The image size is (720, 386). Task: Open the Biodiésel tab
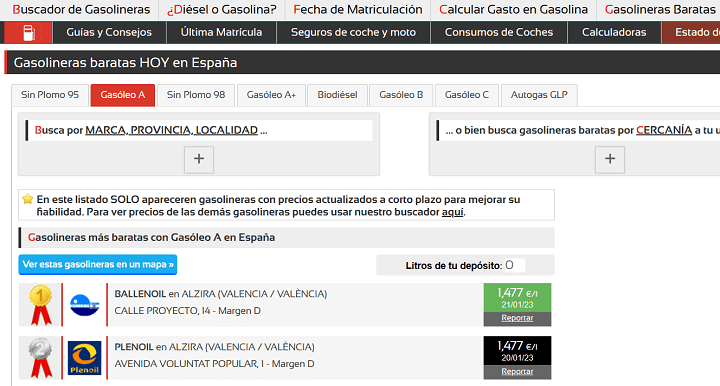coord(338,95)
